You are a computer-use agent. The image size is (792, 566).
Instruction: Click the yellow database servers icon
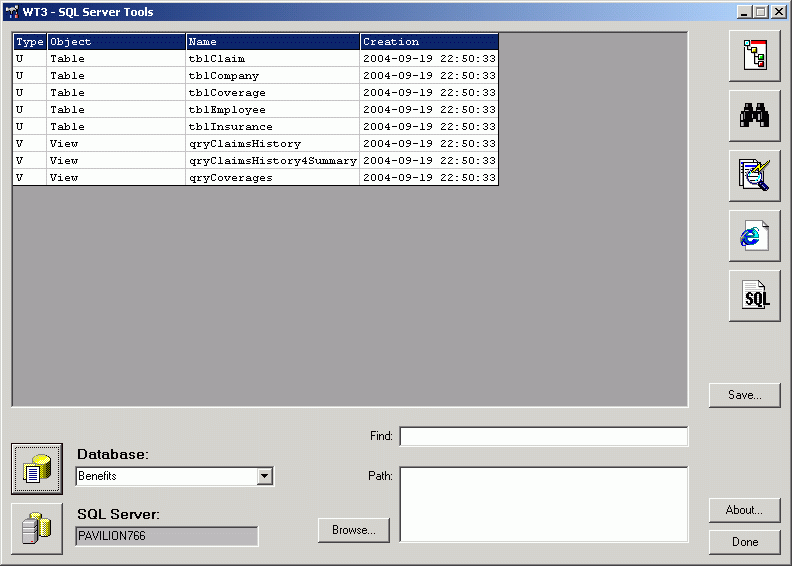37,528
